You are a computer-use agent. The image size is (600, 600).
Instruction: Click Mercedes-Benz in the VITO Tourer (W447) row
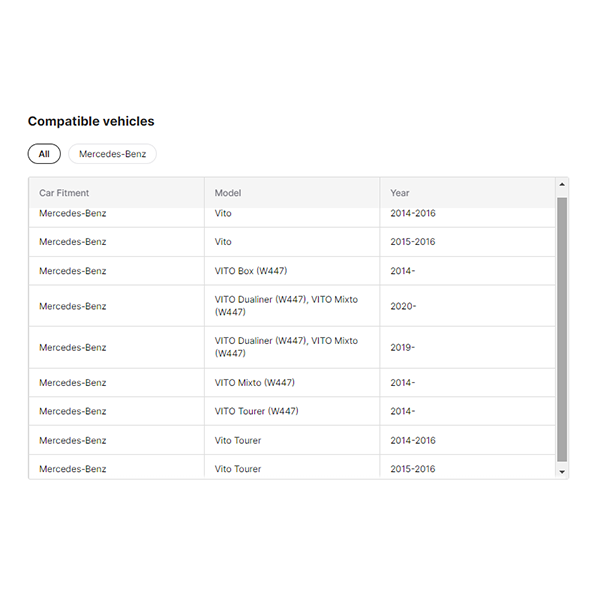tap(72, 411)
